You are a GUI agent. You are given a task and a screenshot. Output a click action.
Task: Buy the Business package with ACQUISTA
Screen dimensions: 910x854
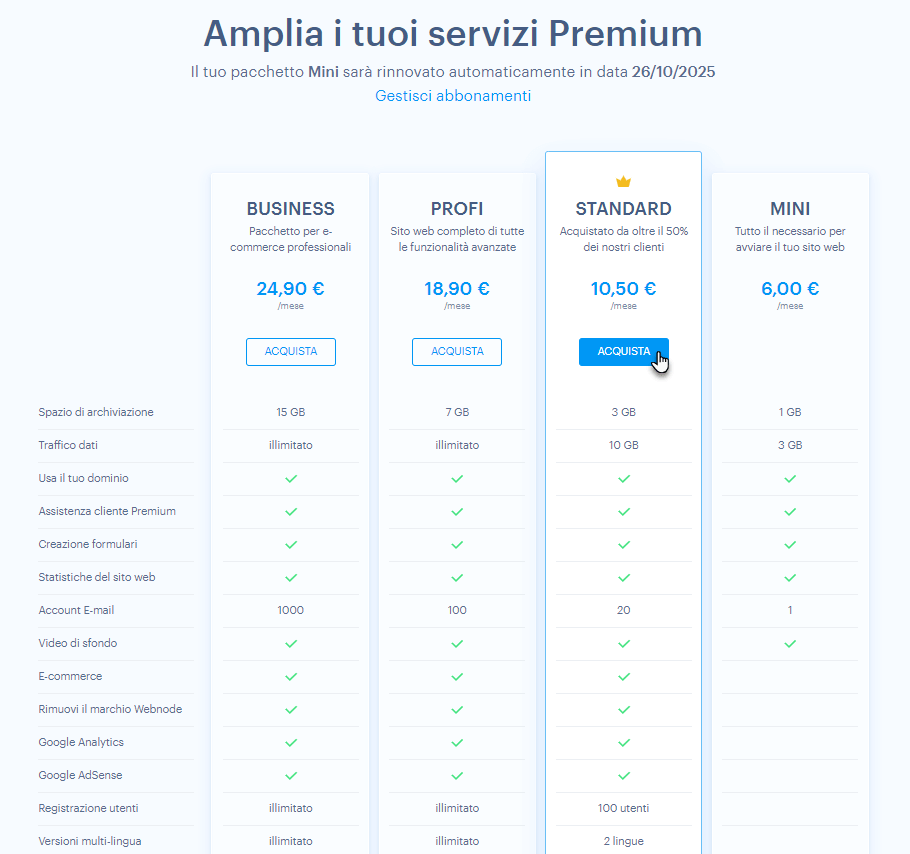(291, 352)
